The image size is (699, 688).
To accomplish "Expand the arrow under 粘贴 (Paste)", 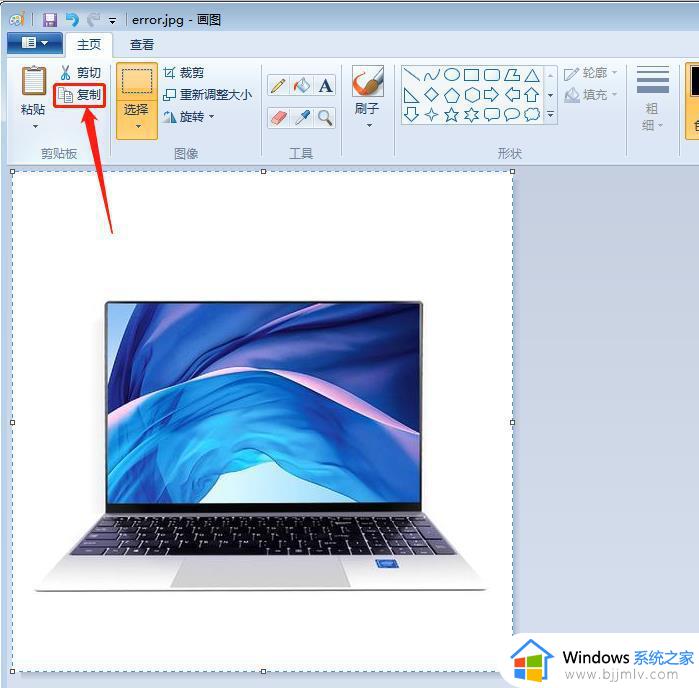I will [x=35, y=127].
